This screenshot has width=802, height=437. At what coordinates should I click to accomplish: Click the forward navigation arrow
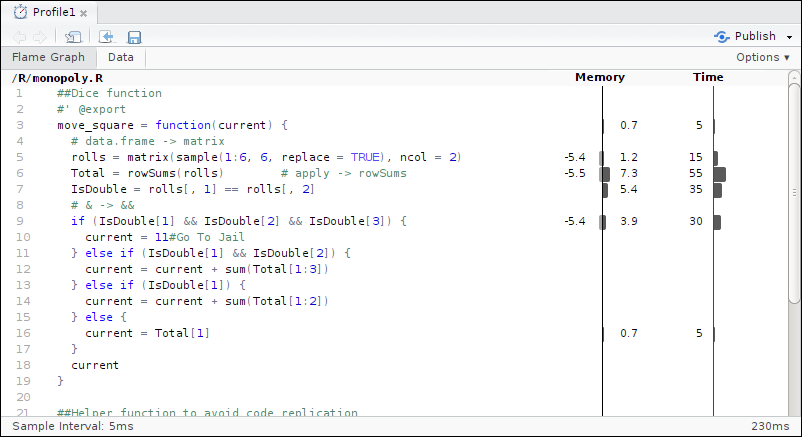38,37
